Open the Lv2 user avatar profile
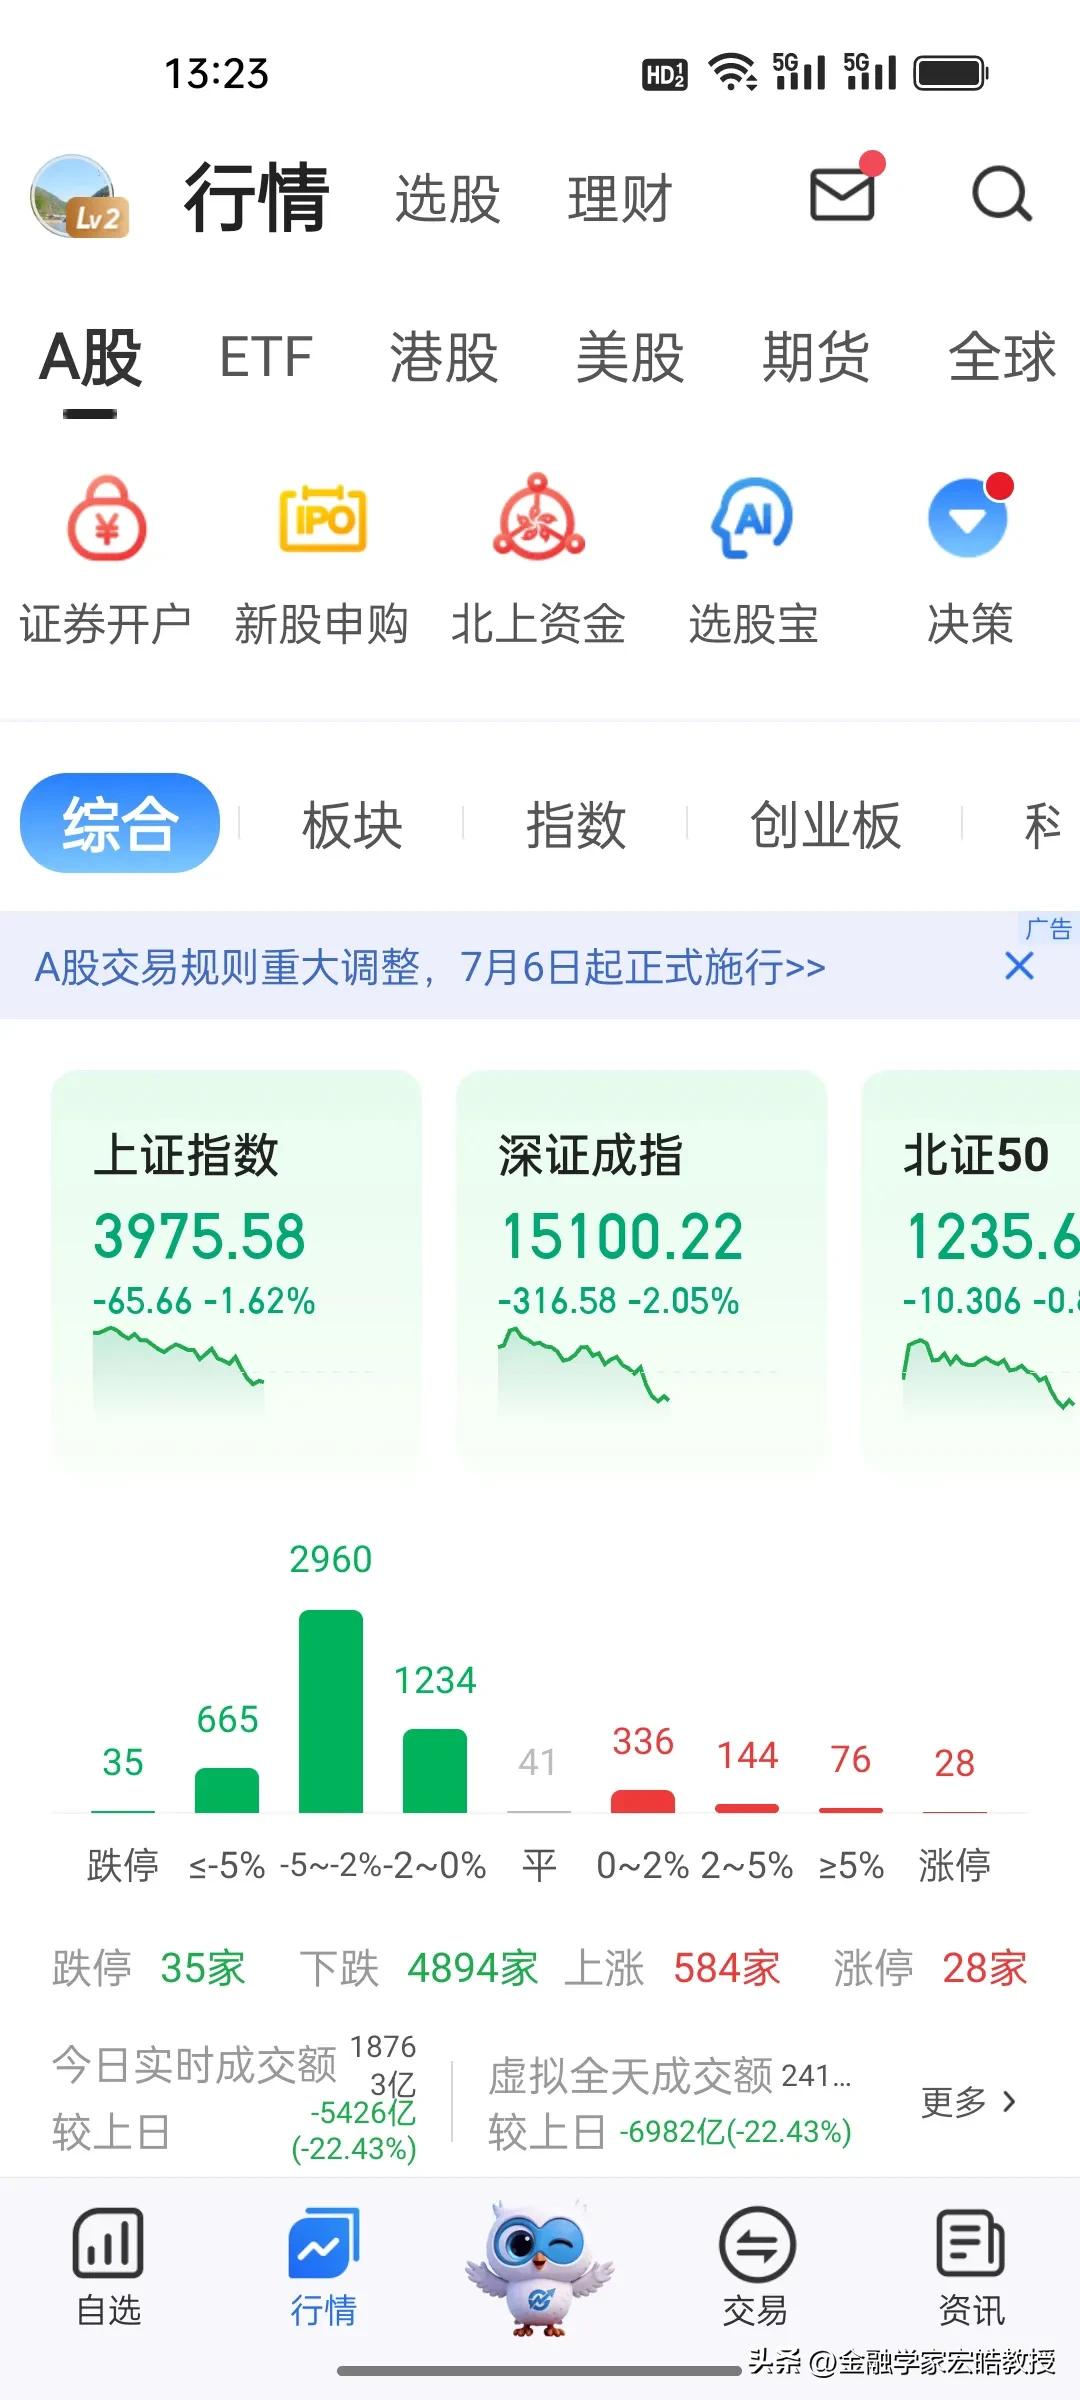Viewport: 1080px width, 2400px height. point(80,196)
